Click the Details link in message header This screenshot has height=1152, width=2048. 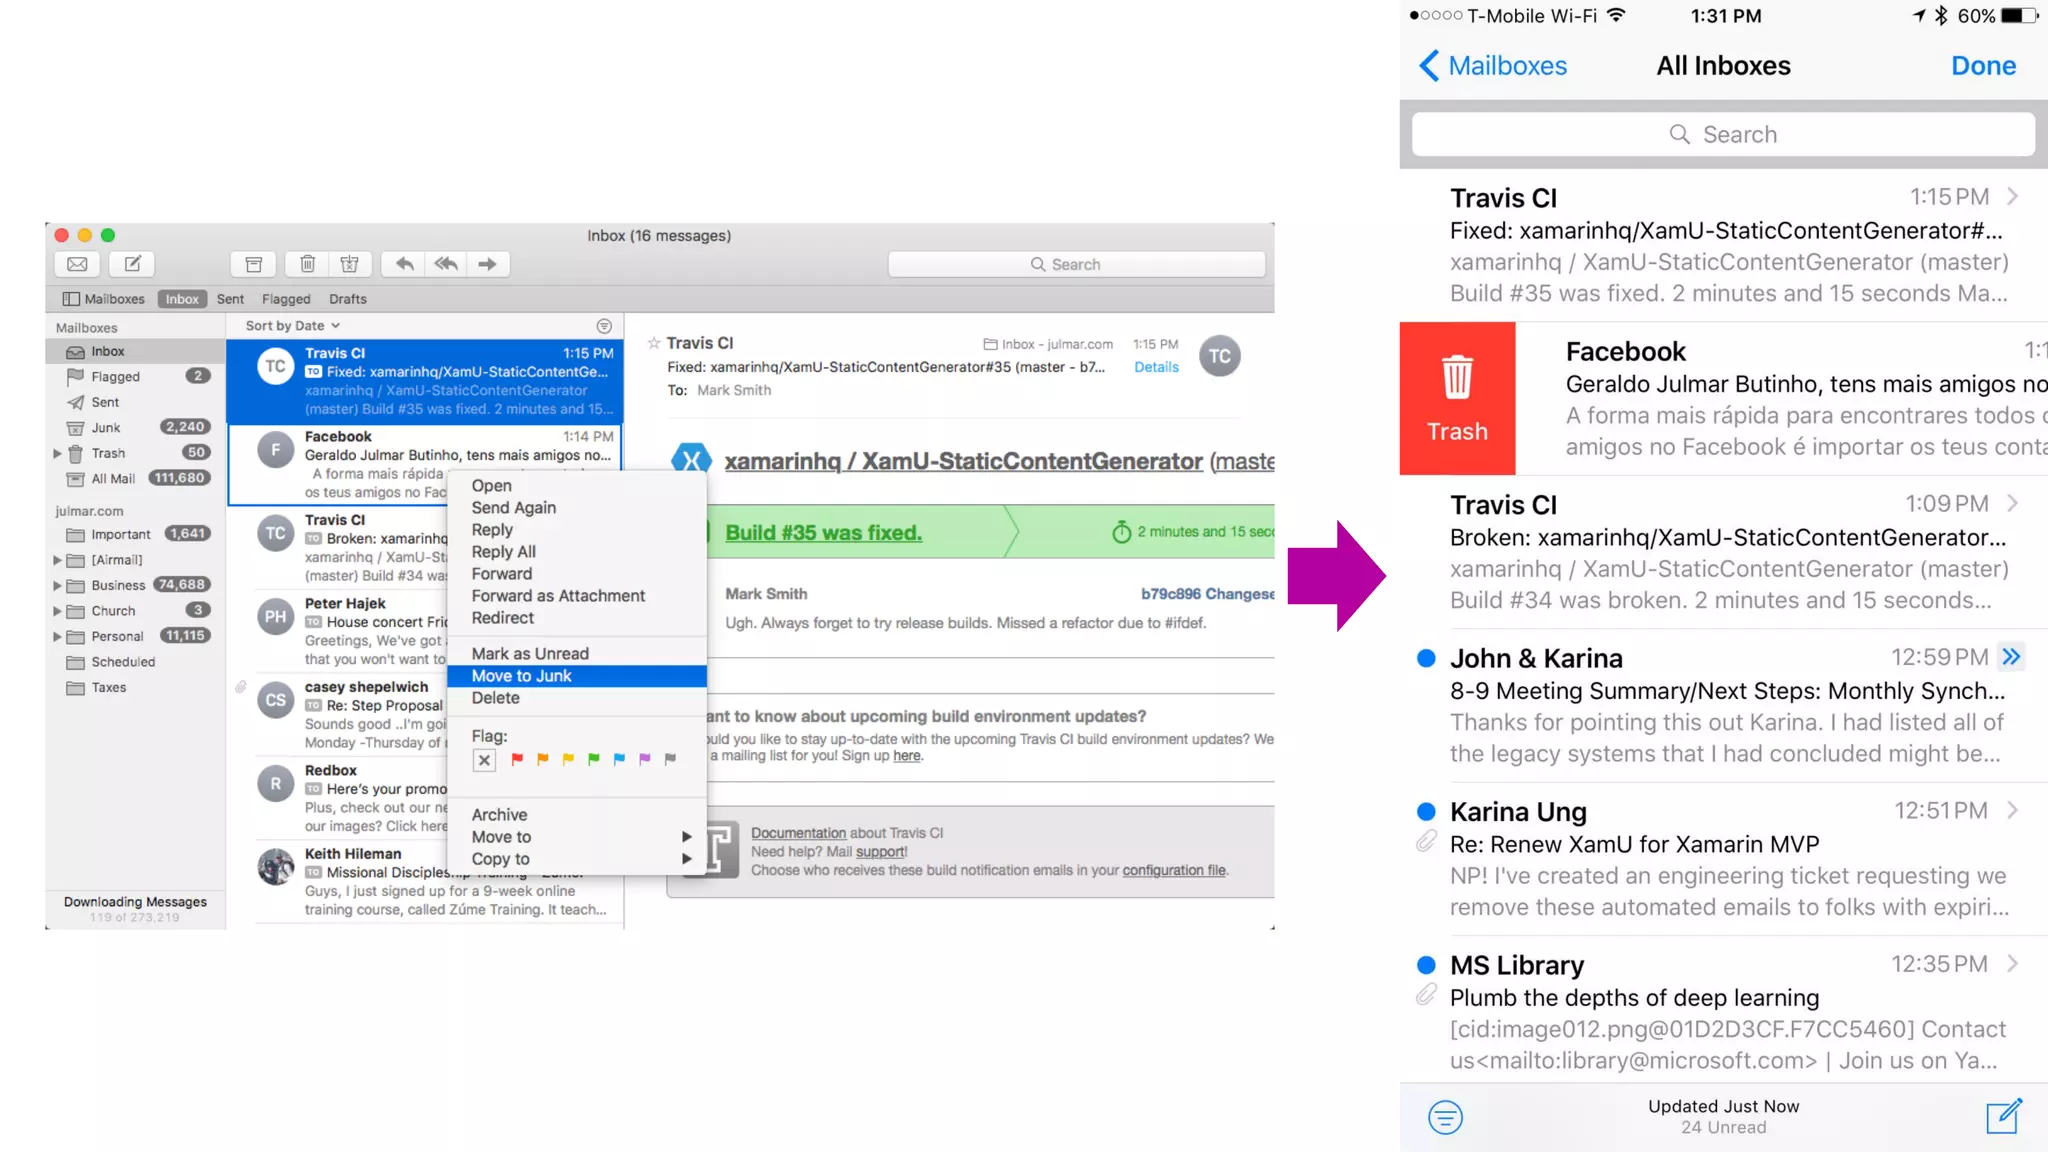(1156, 367)
